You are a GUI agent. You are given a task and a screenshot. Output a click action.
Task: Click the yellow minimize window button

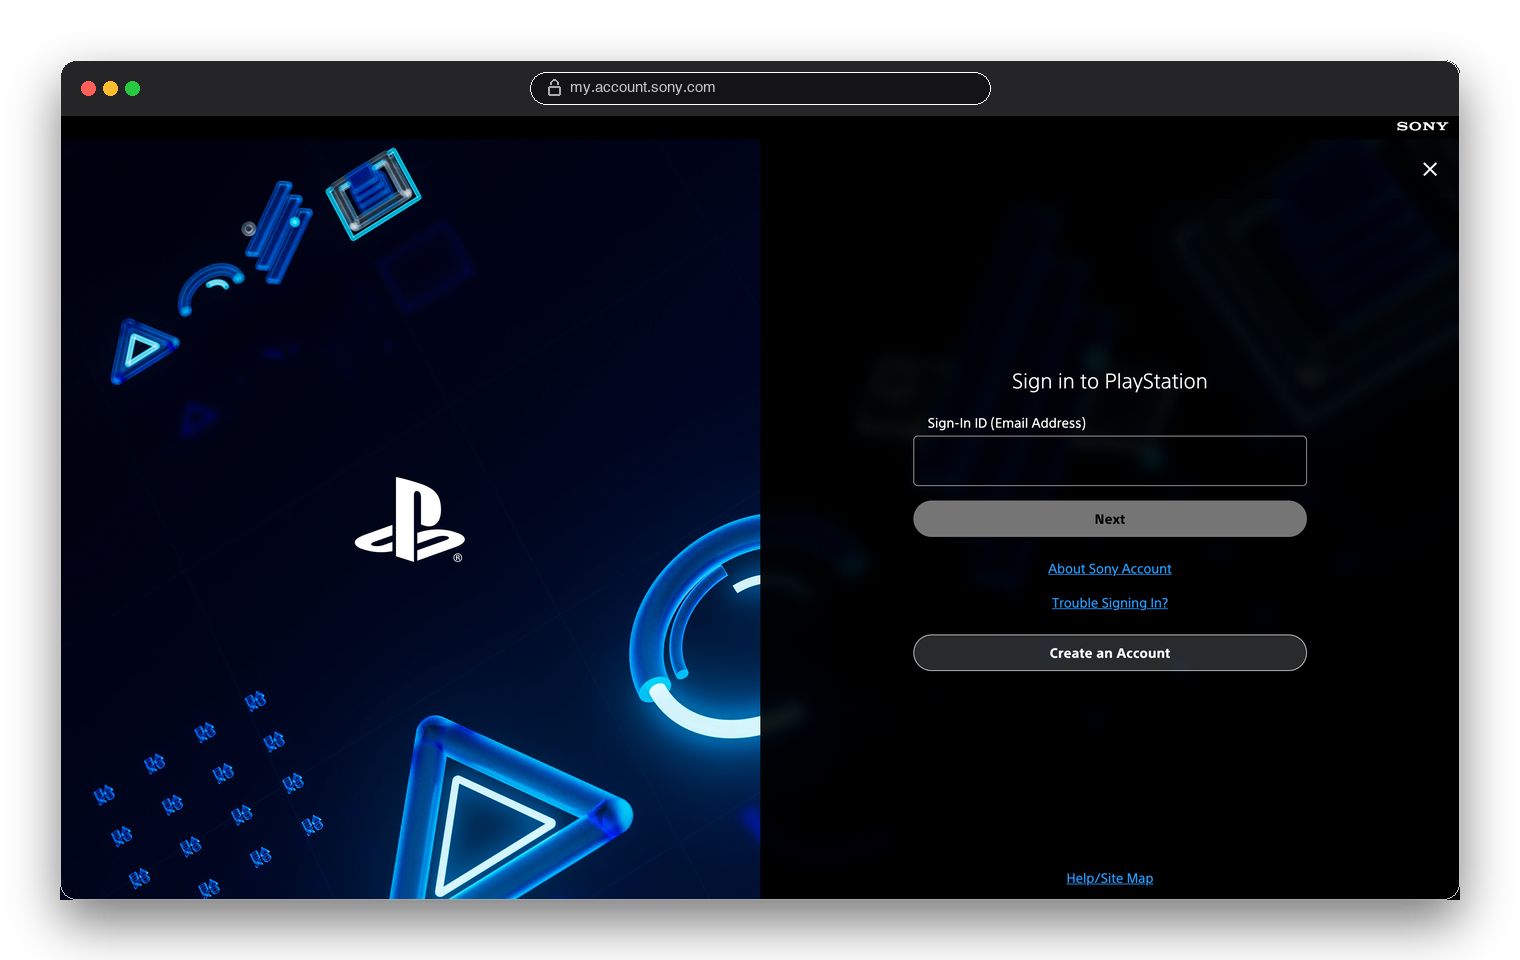(x=110, y=88)
